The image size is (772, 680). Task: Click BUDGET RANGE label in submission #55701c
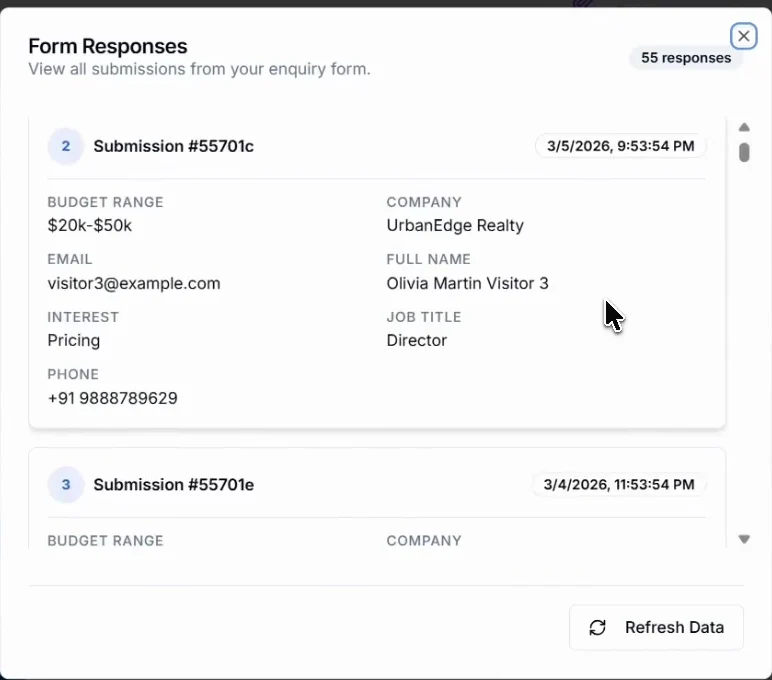(105, 202)
